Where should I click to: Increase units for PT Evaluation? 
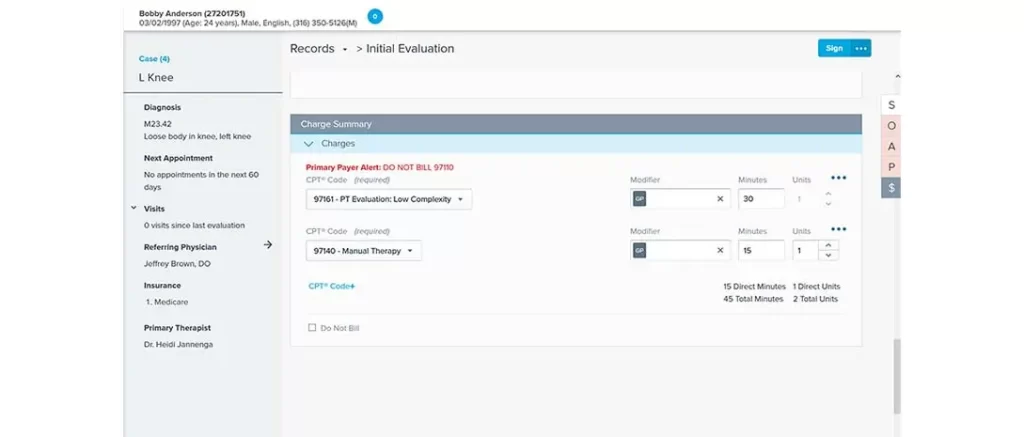tap(828, 194)
